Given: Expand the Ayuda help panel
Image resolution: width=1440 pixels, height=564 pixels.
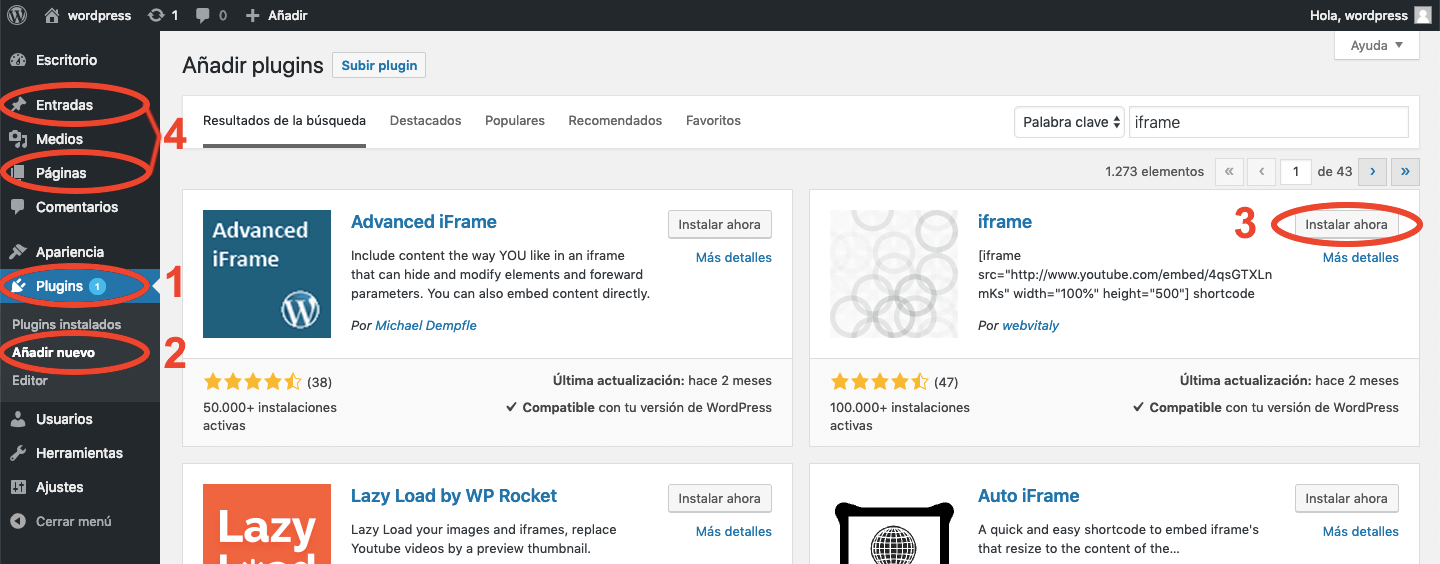Looking at the screenshot, I should [1377, 46].
